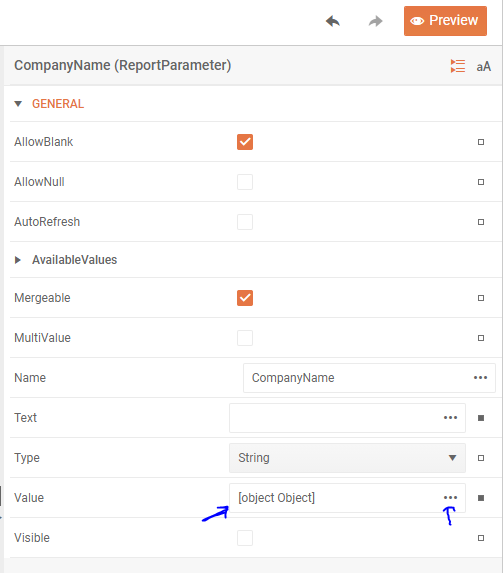Viewport: 503px width, 573px height.
Task: Enable the AllowNull checkbox
Action: tap(245, 182)
